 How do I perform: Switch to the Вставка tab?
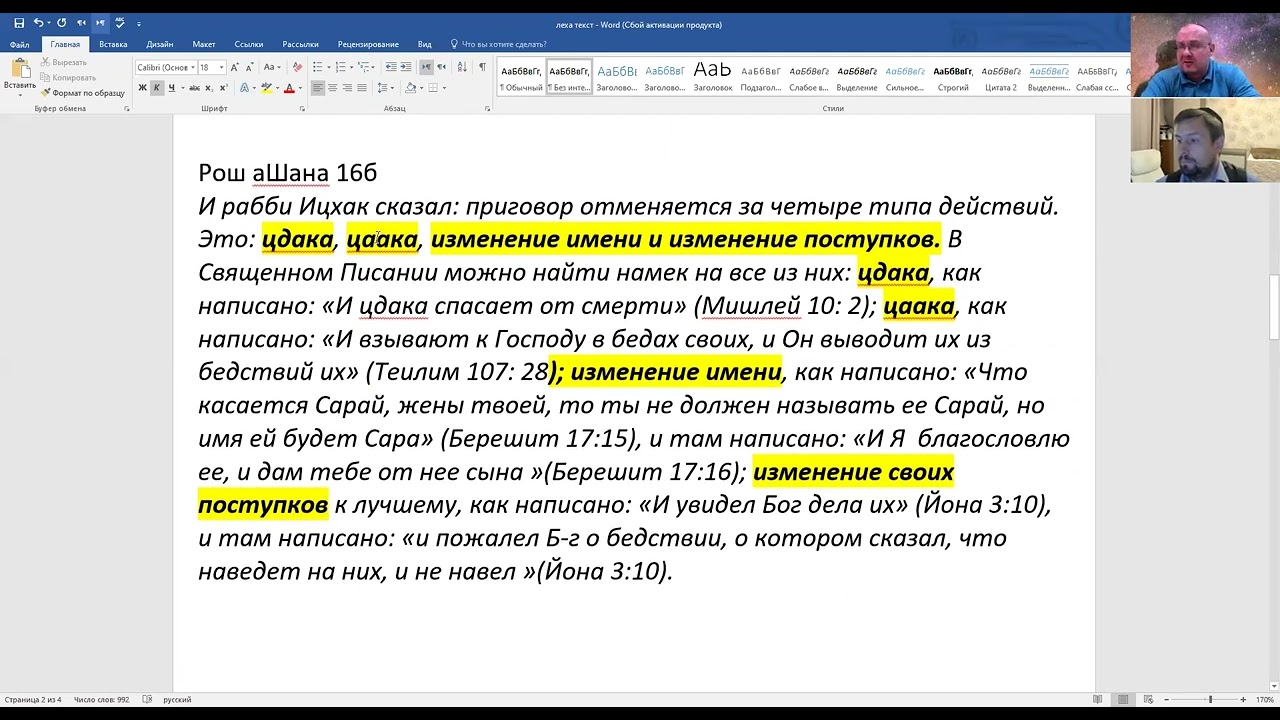pos(113,44)
